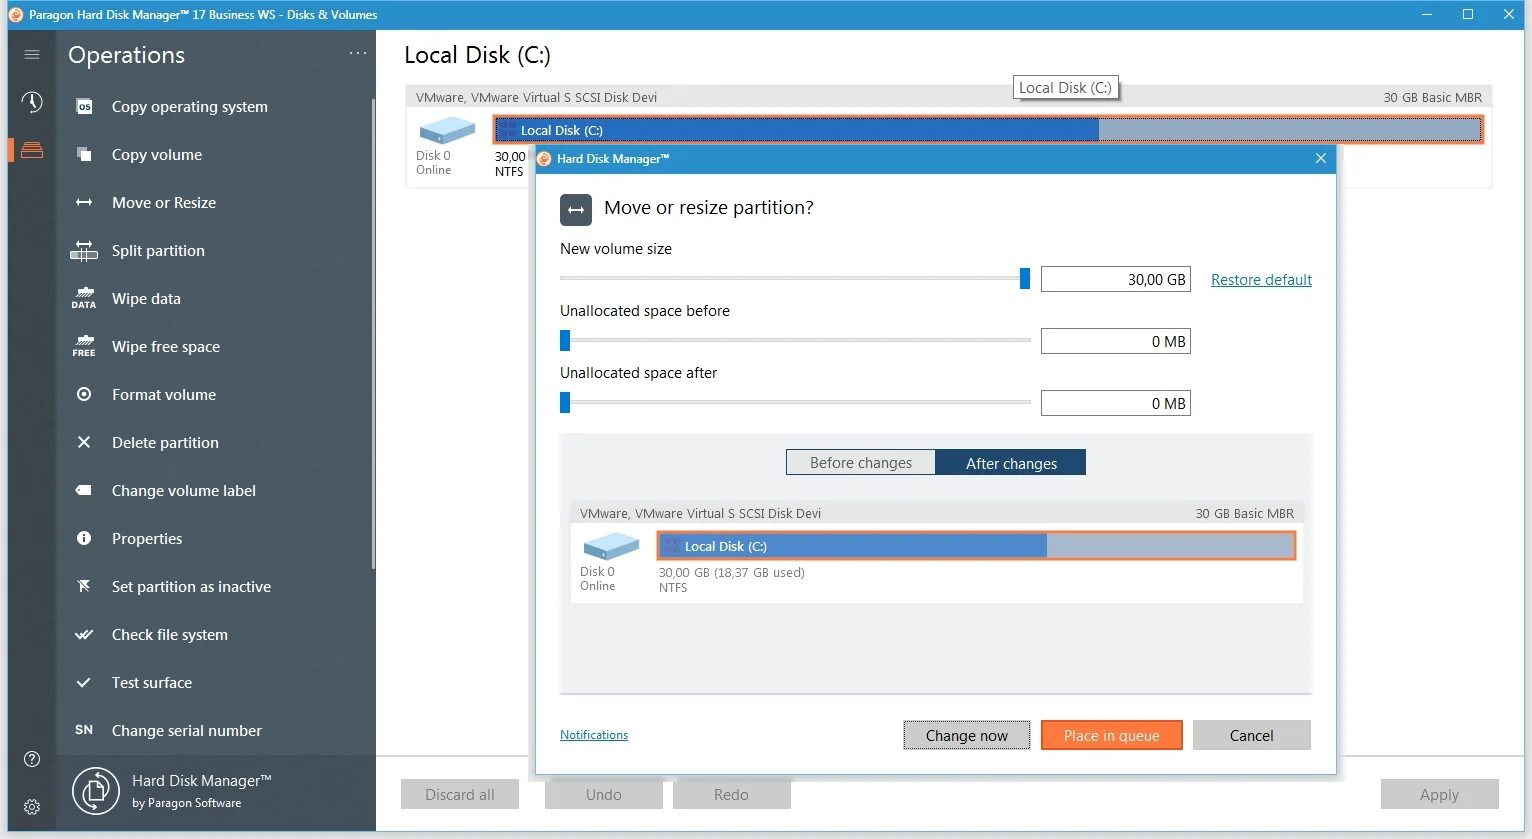Open the Operations more options ellipsis
Viewport: 1532px width, 839px height.
click(358, 53)
